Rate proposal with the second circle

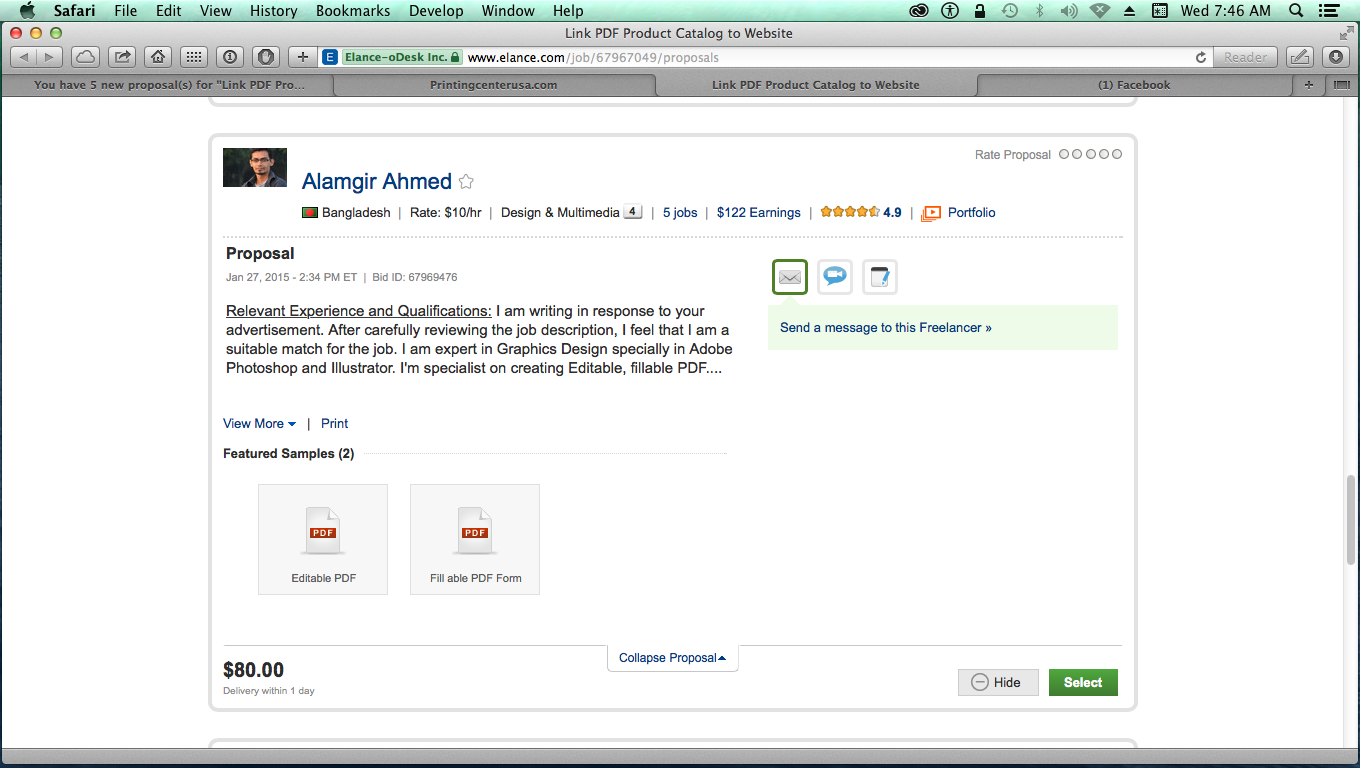pos(1077,154)
